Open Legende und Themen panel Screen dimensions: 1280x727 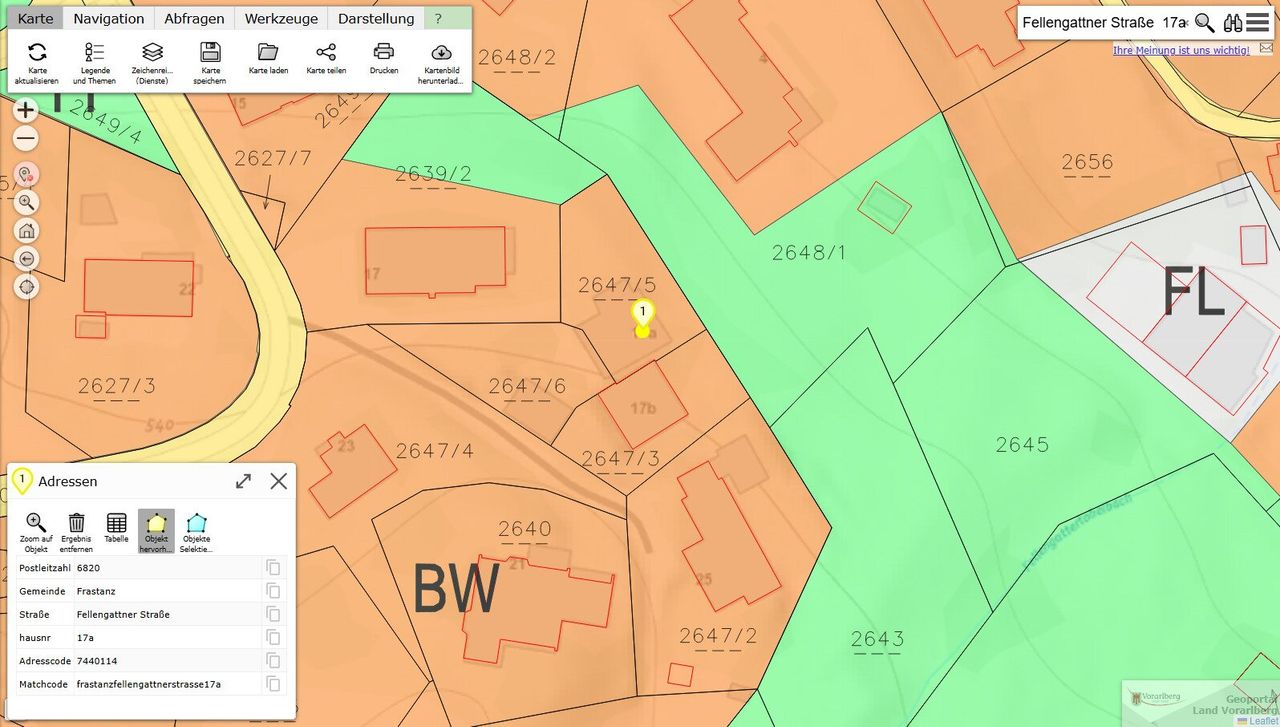94,53
